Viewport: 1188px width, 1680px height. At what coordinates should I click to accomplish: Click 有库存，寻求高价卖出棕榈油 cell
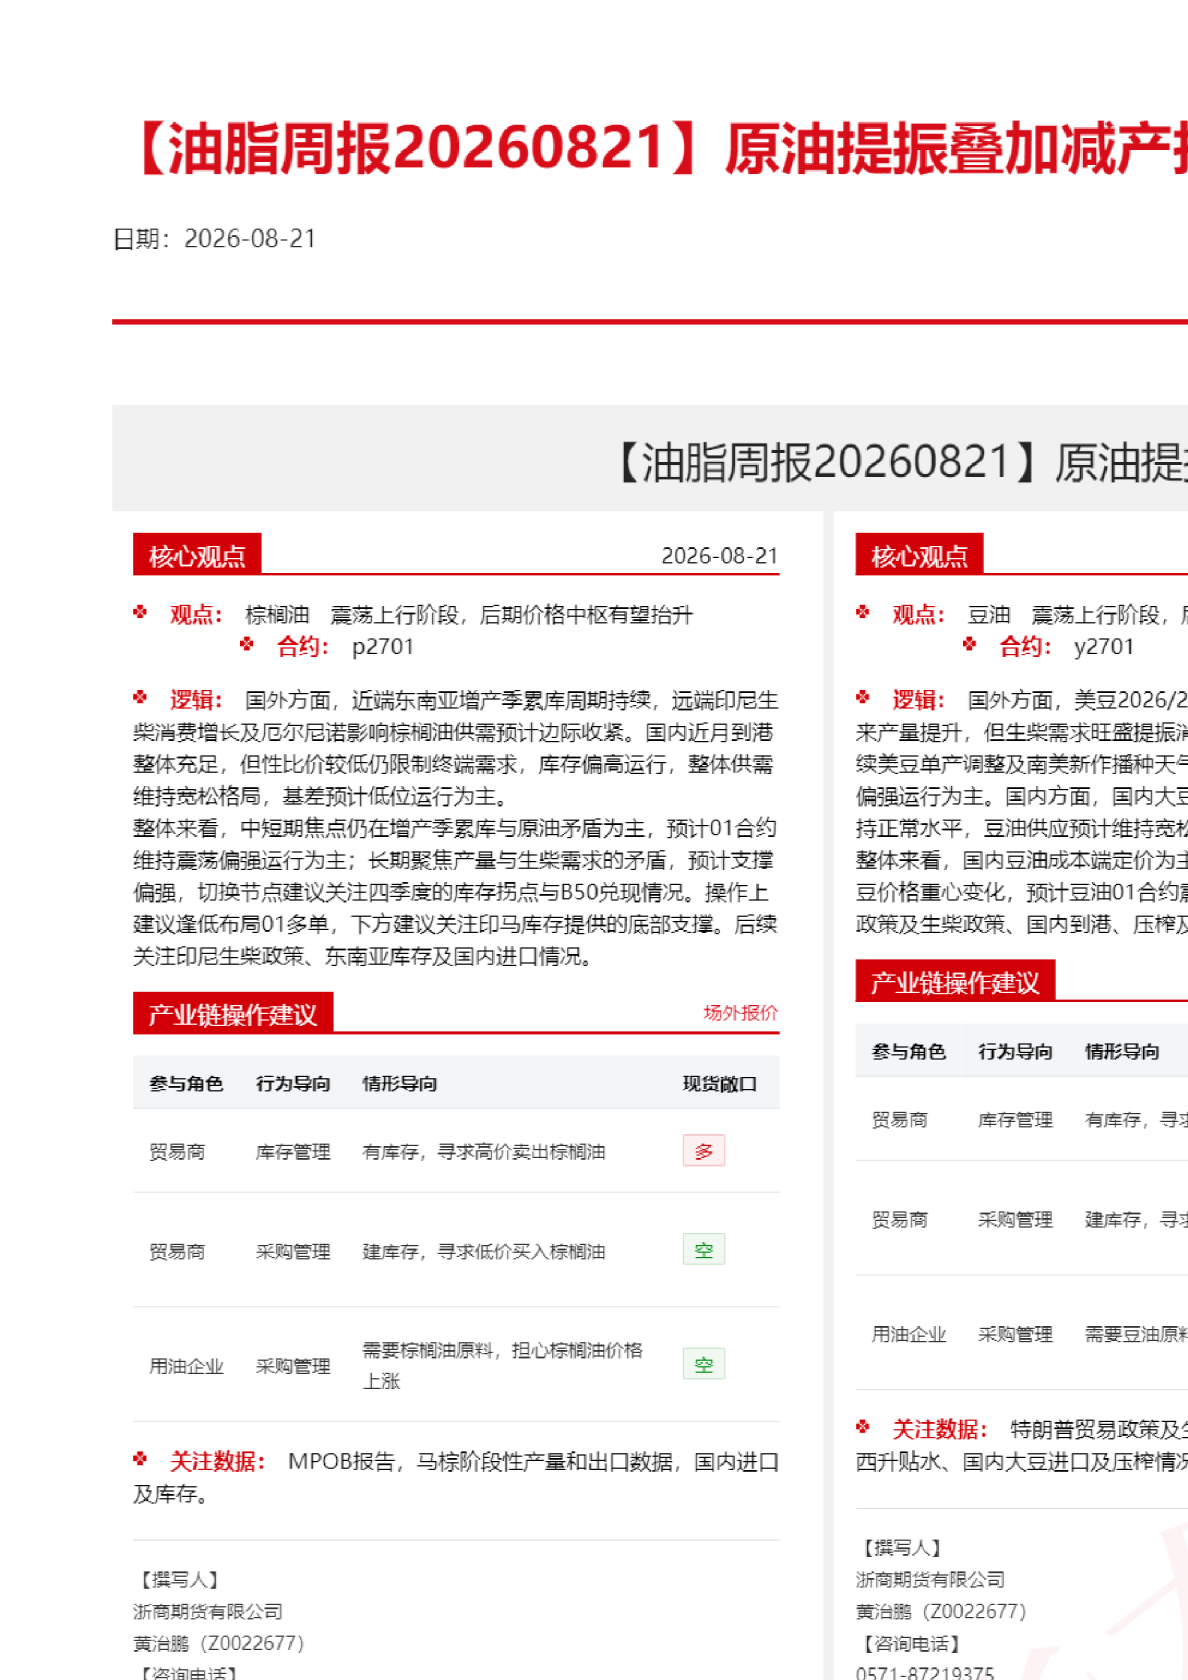pos(484,1152)
